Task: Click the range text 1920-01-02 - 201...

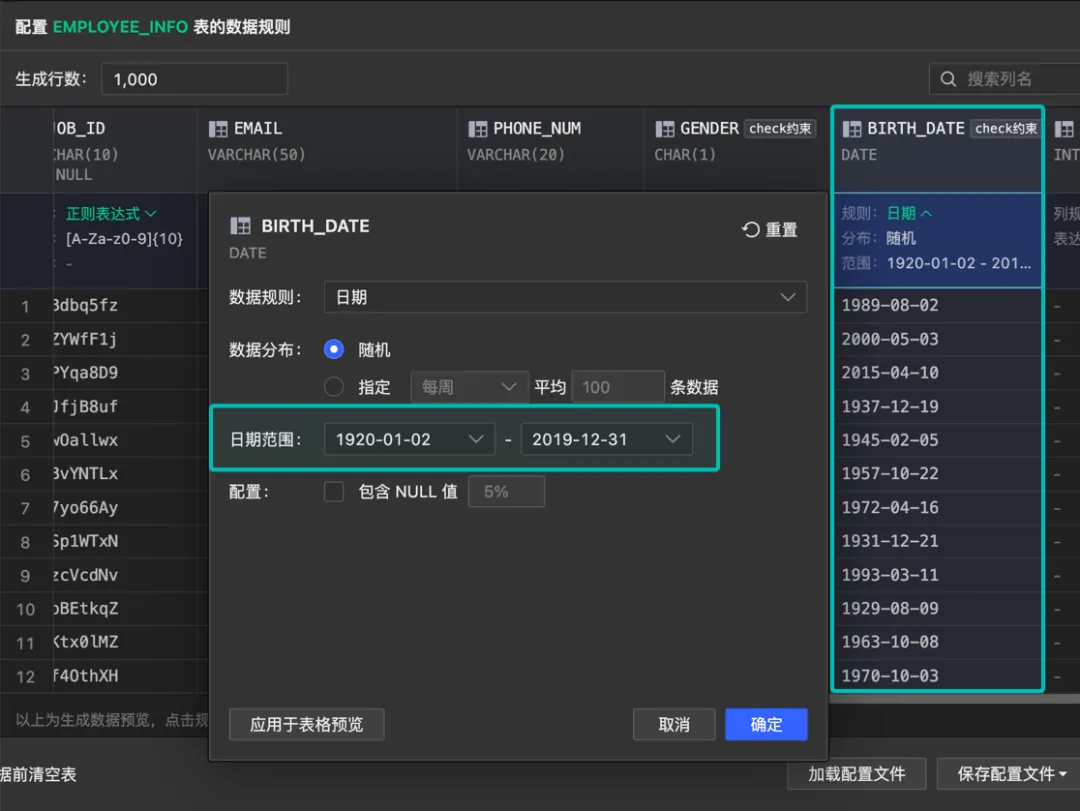Action: [x=959, y=263]
